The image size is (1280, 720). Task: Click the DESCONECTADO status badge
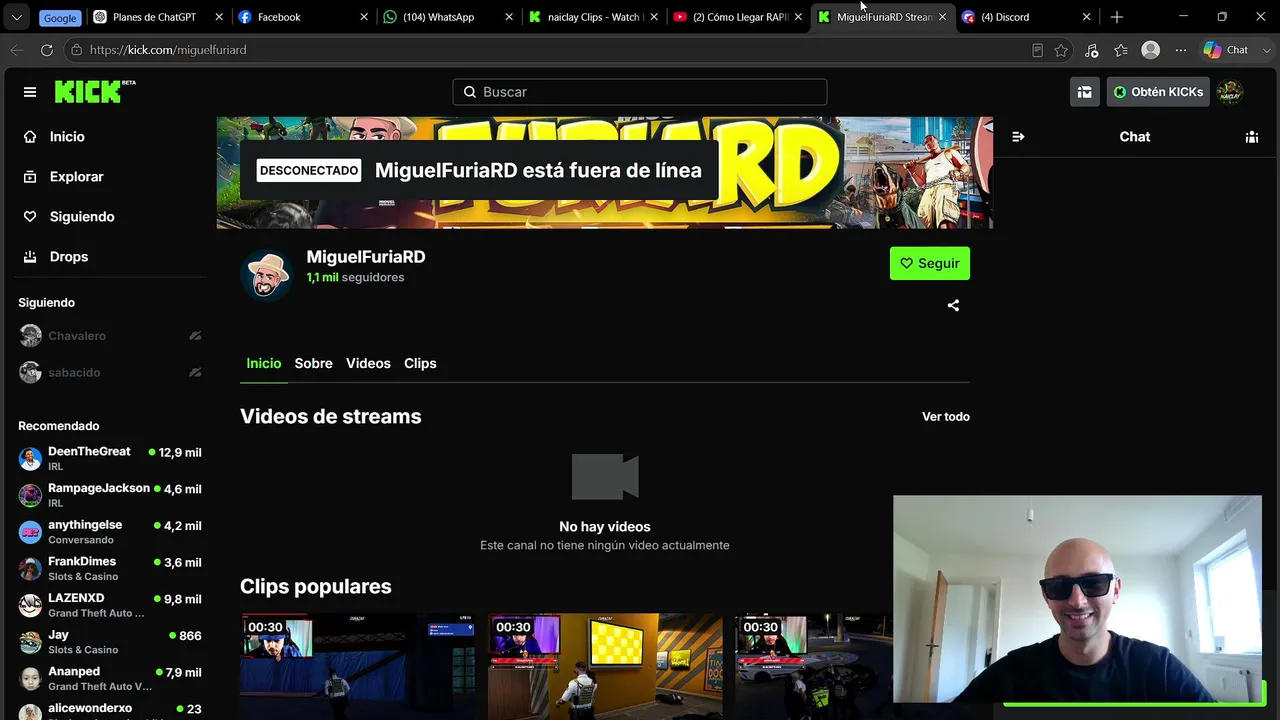tap(309, 171)
